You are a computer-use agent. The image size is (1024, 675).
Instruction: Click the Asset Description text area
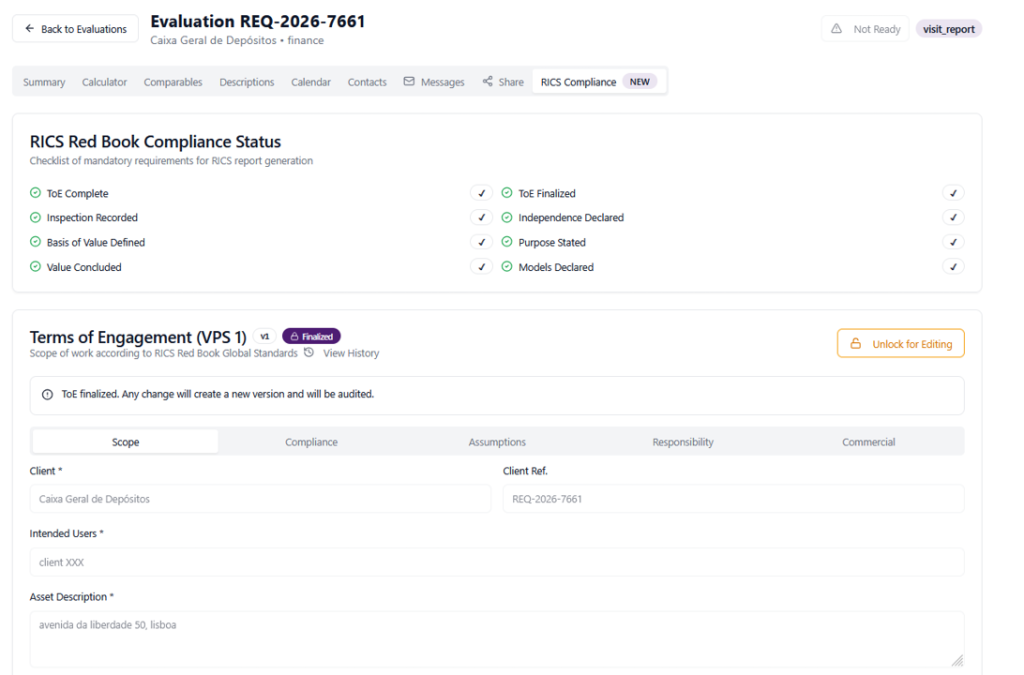click(x=497, y=639)
